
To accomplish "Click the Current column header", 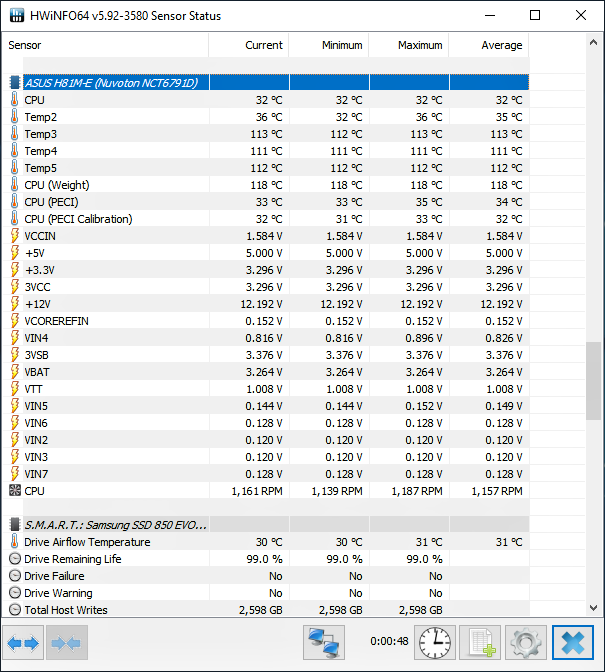I will (x=249, y=45).
